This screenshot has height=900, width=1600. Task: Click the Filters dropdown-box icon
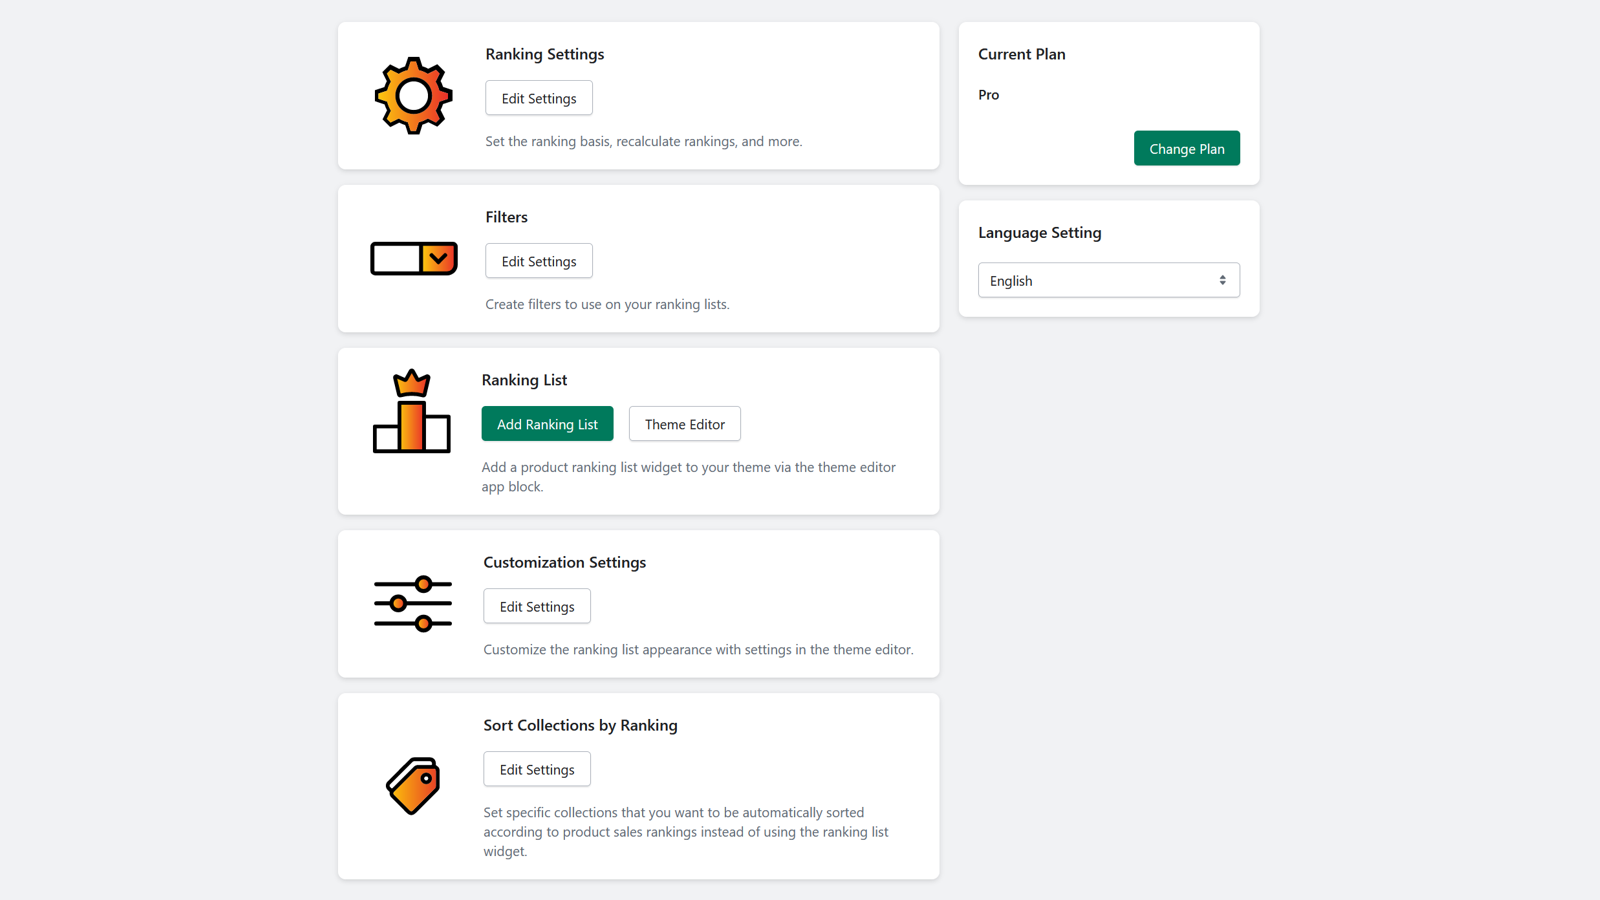click(x=413, y=259)
